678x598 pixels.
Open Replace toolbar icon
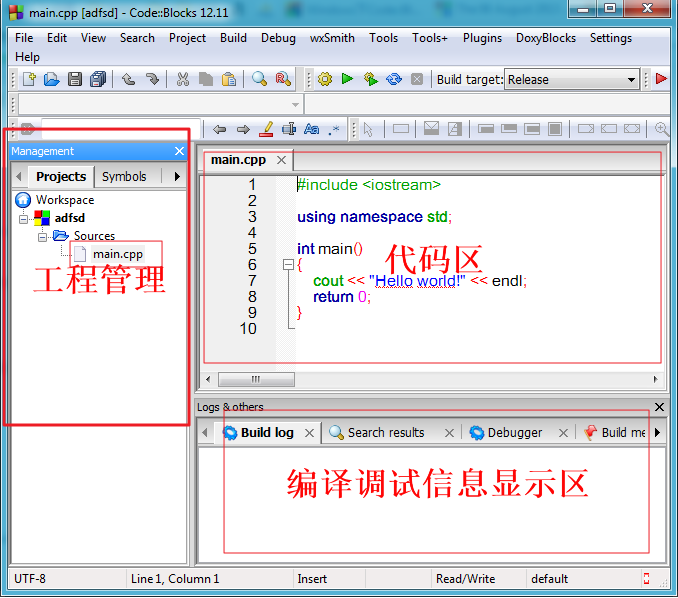283,79
